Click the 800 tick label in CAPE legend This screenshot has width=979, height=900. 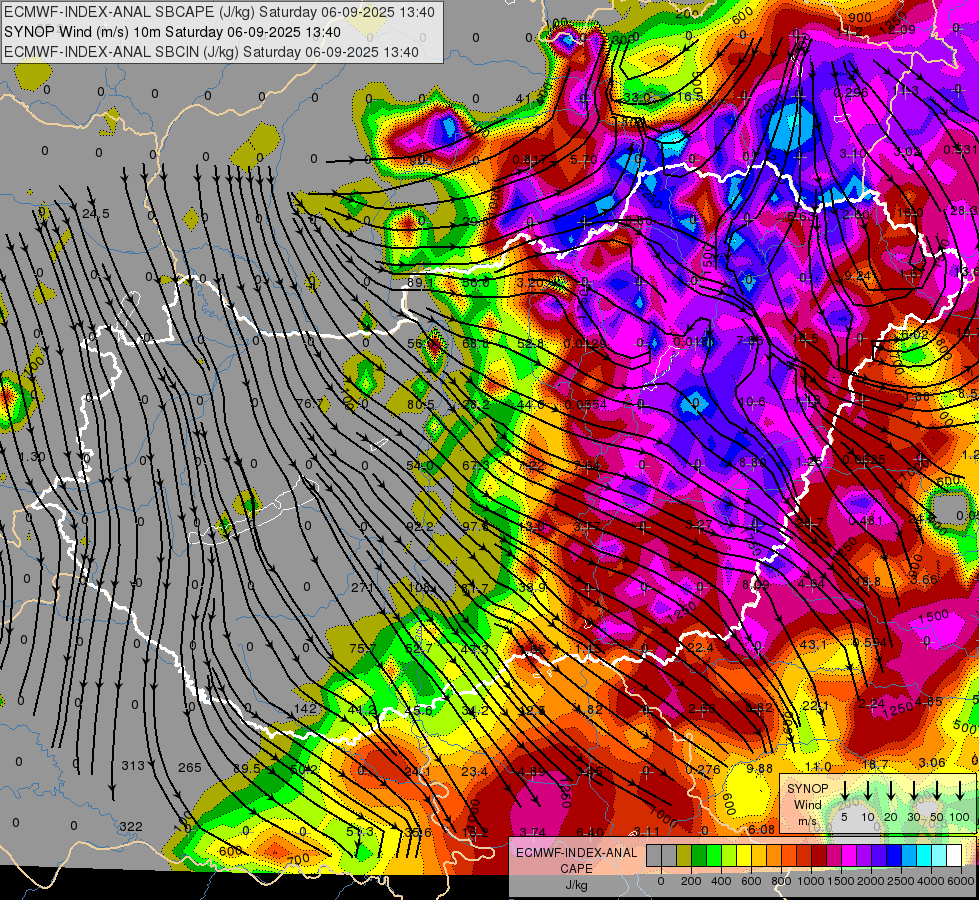781,881
